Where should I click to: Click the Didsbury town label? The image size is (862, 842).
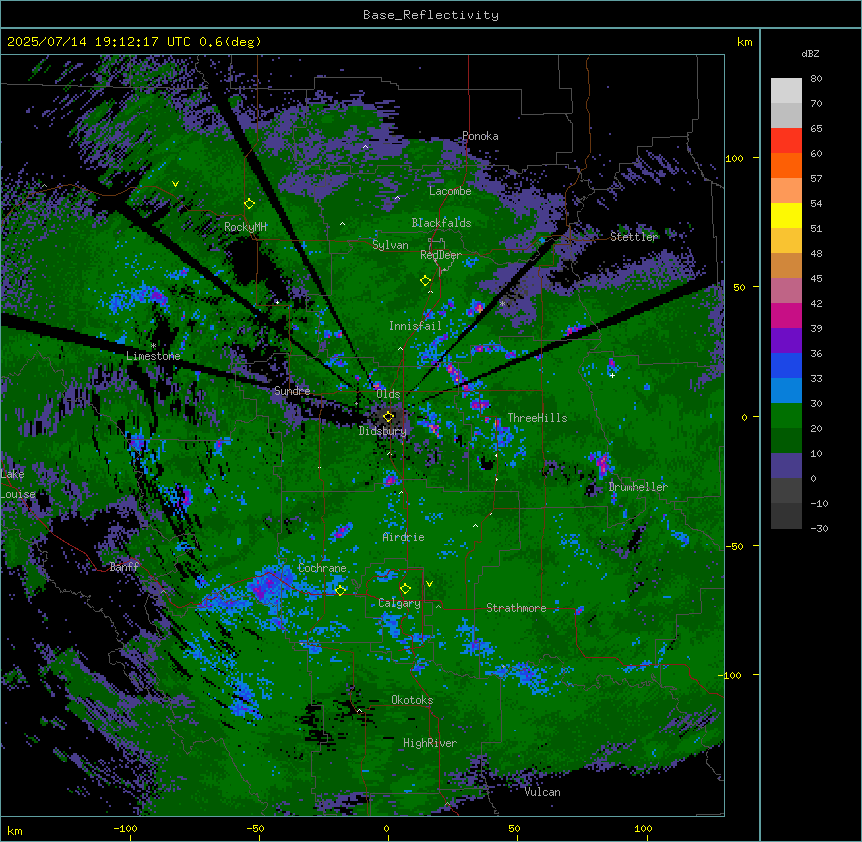(383, 431)
